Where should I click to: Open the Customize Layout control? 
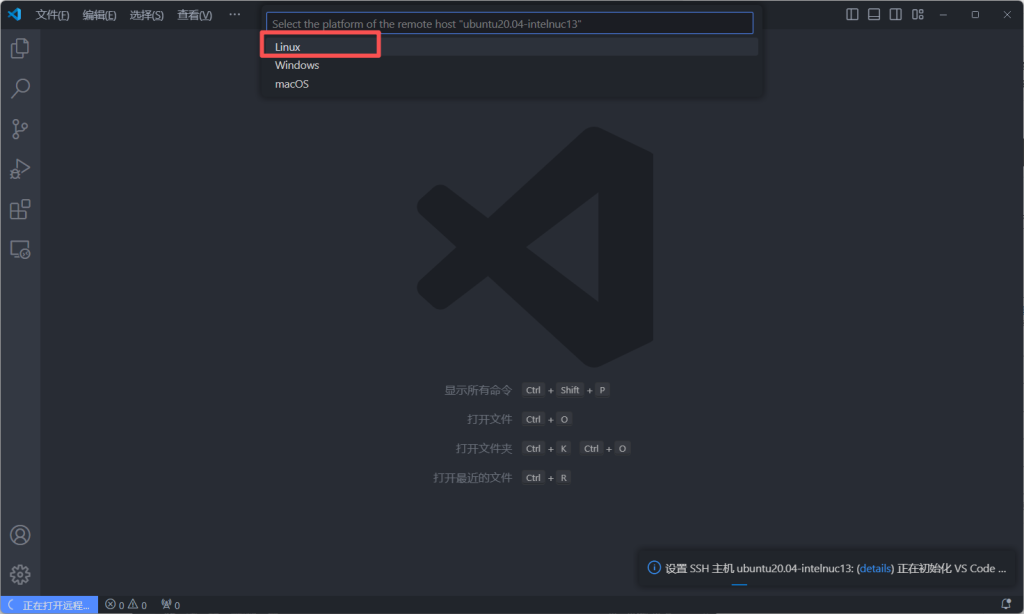click(917, 15)
